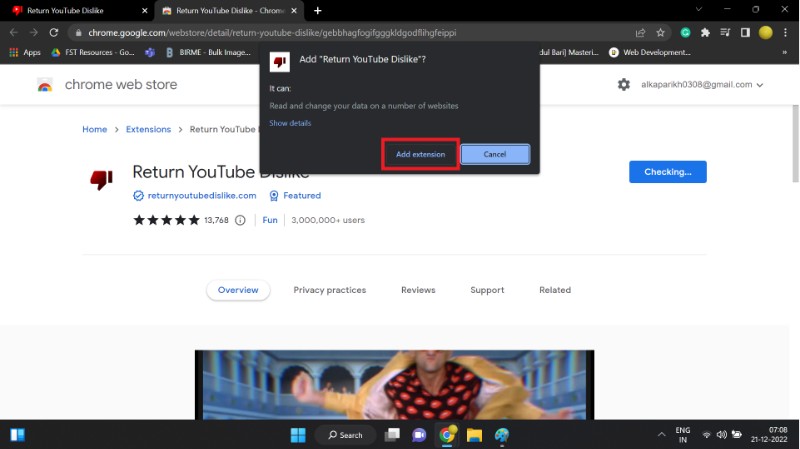Open the Wi-Fi tray icon
The height and width of the screenshot is (449, 800).
coord(707,435)
